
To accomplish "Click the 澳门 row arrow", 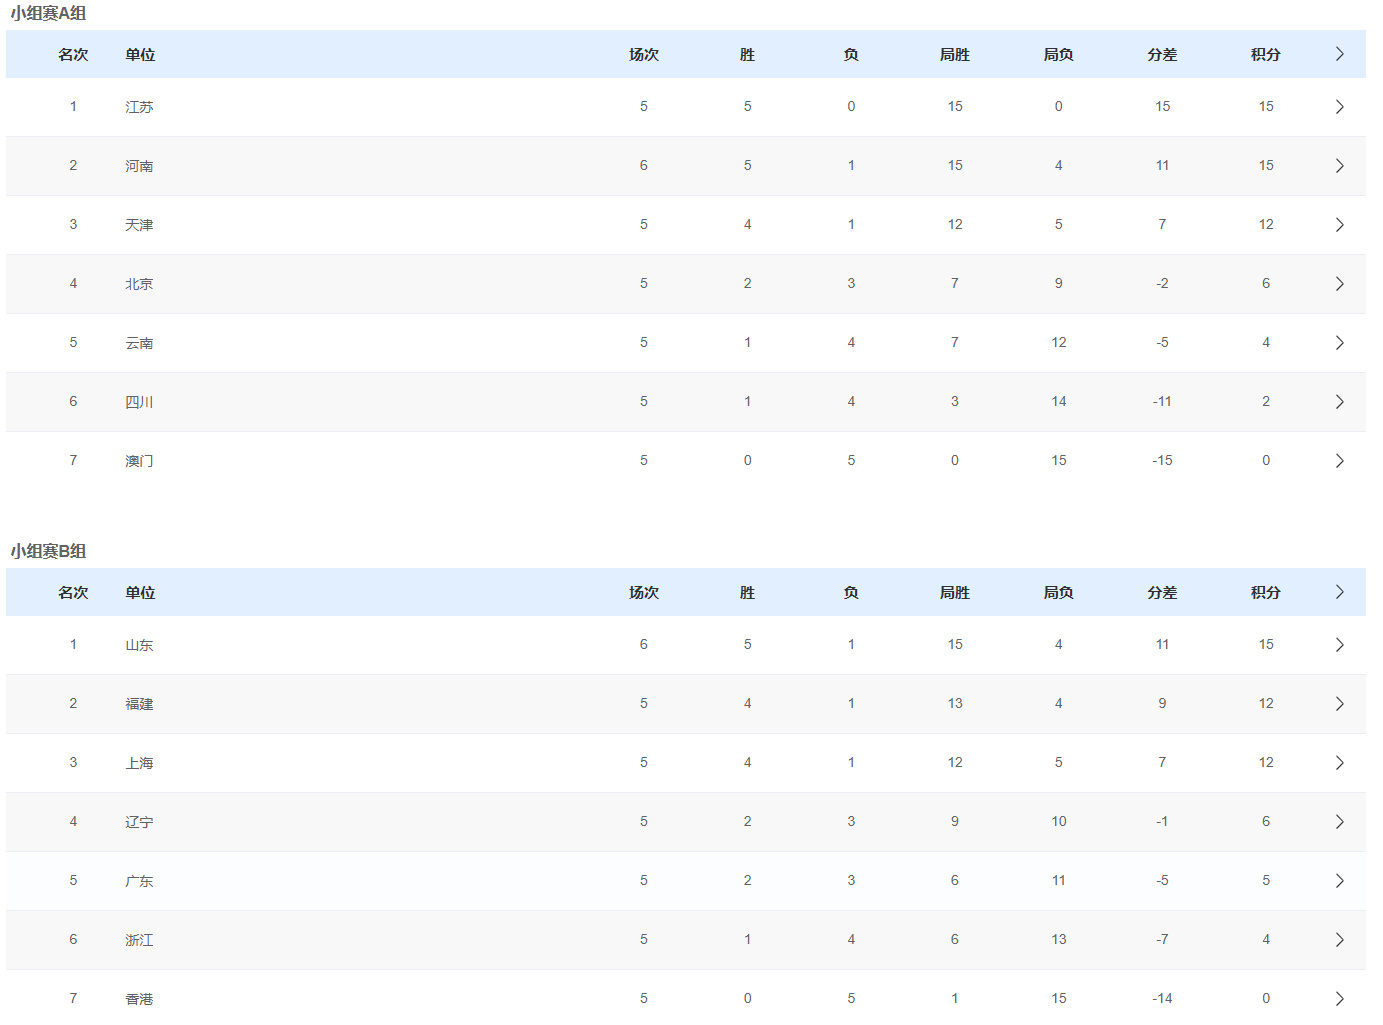I will pyautogui.click(x=1339, y=461).
